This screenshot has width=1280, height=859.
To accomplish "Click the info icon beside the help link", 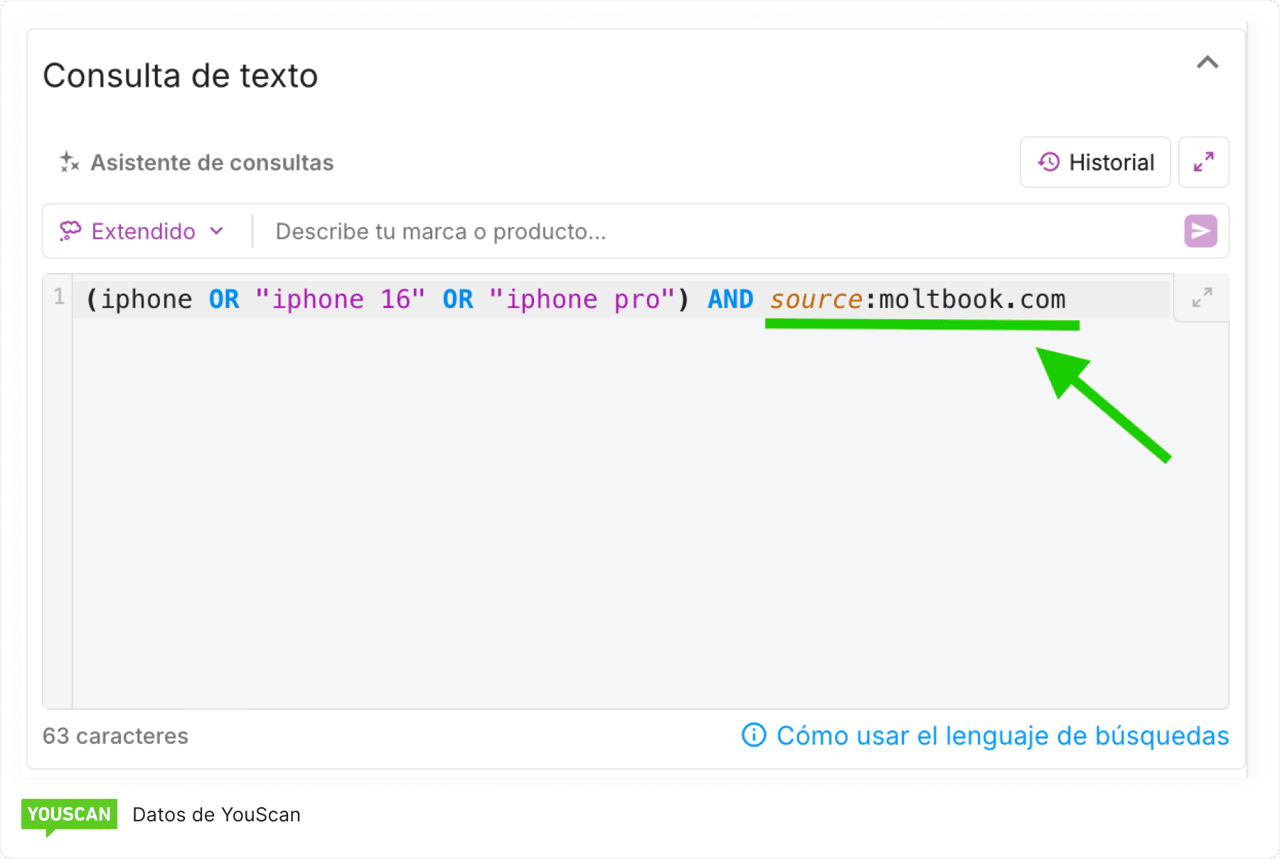I will click(752, 736).
